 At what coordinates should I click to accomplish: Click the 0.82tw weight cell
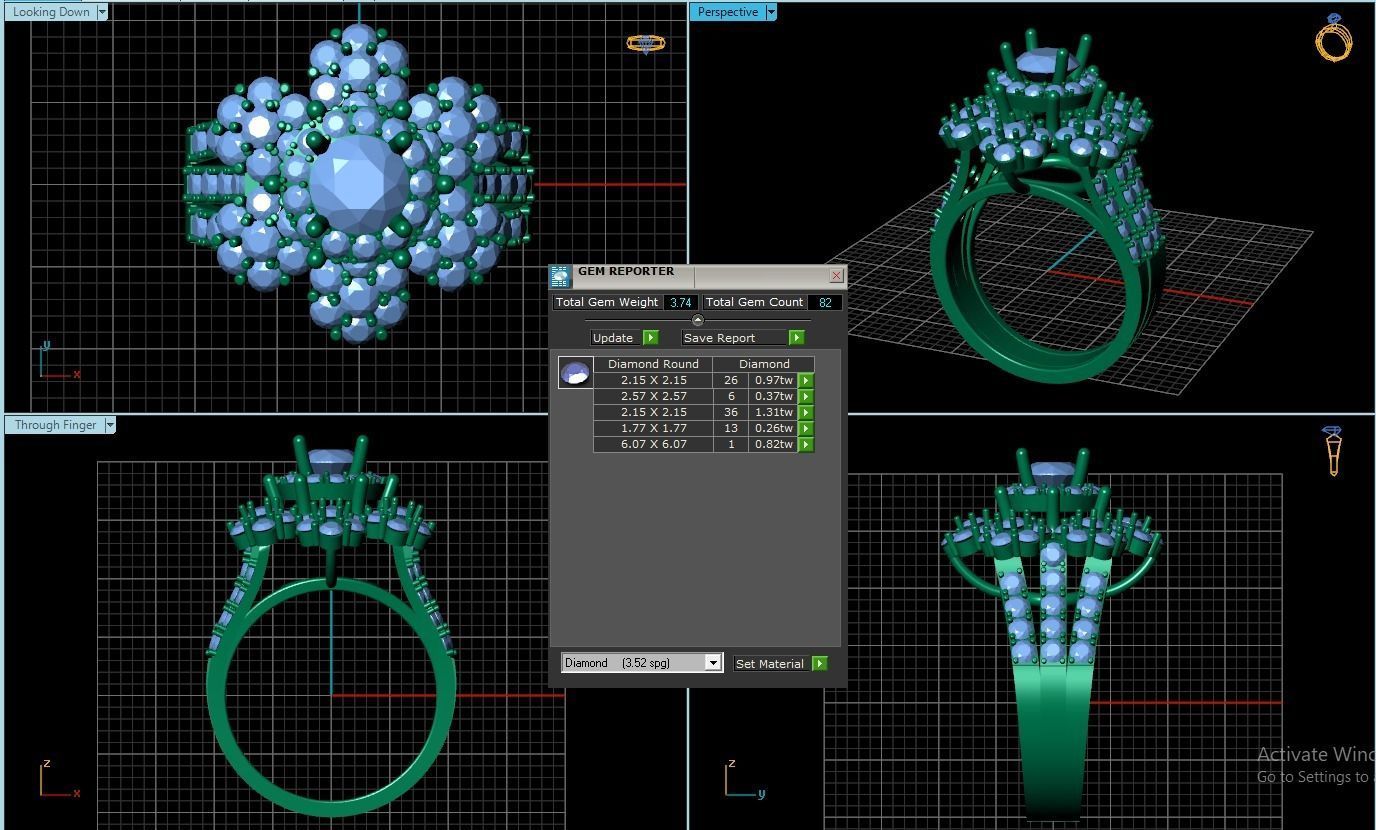(773, 444)
